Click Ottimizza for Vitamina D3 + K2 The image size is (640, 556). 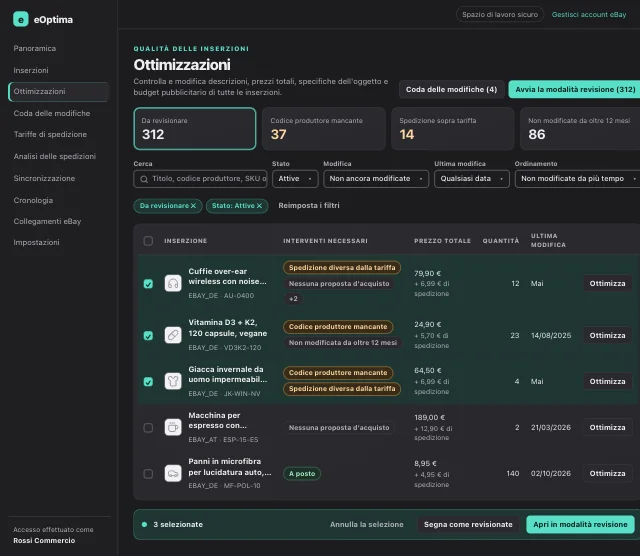[607, 335]
